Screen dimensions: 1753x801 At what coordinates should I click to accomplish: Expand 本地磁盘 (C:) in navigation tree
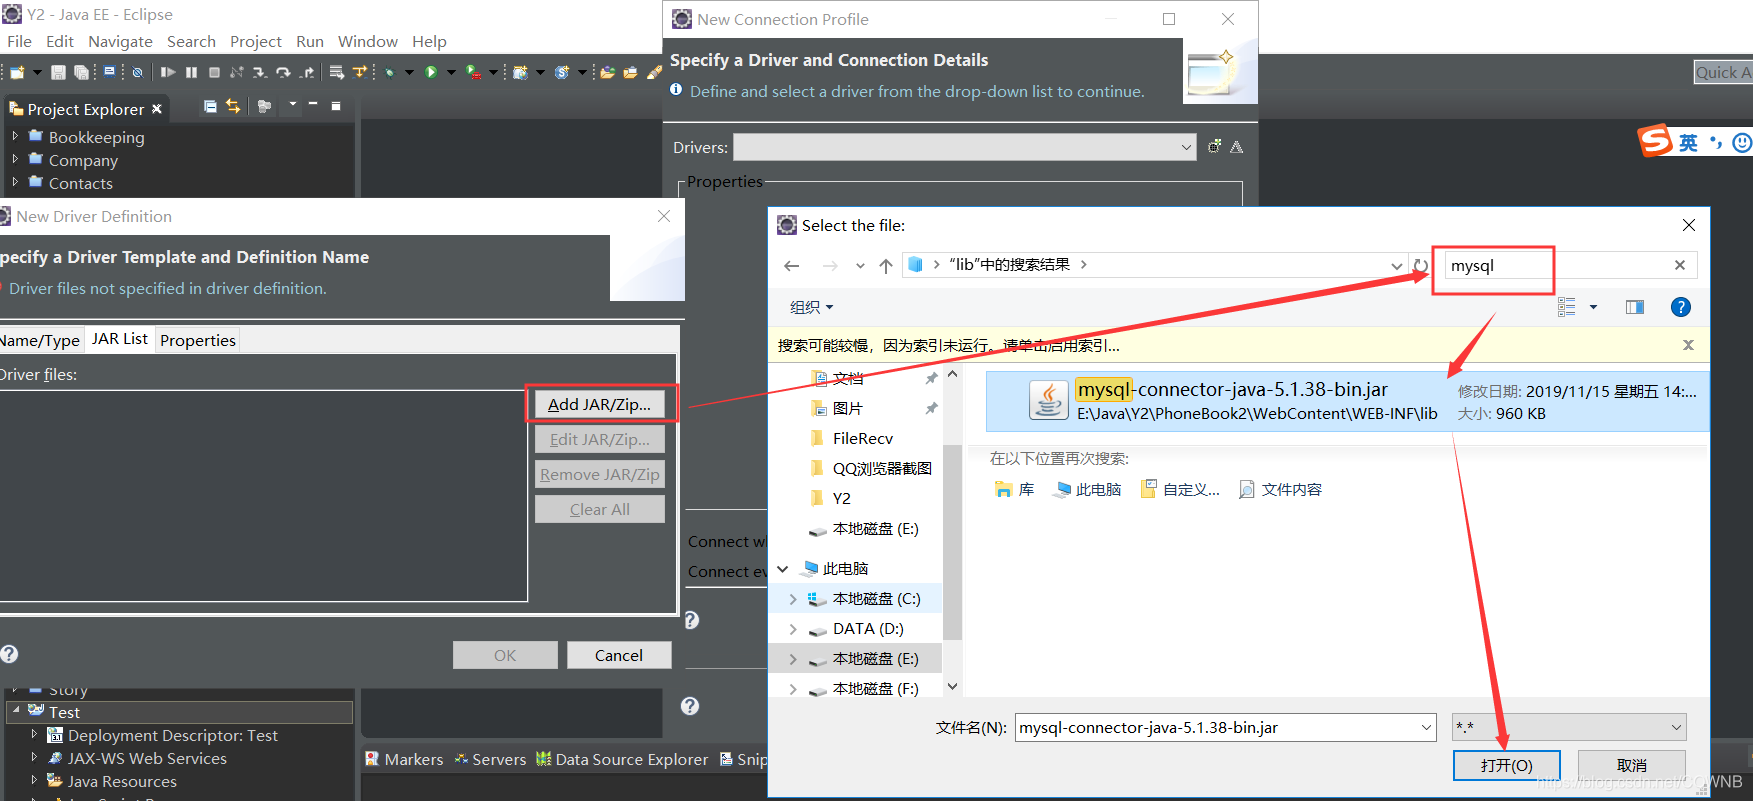(x=793, y=599)
